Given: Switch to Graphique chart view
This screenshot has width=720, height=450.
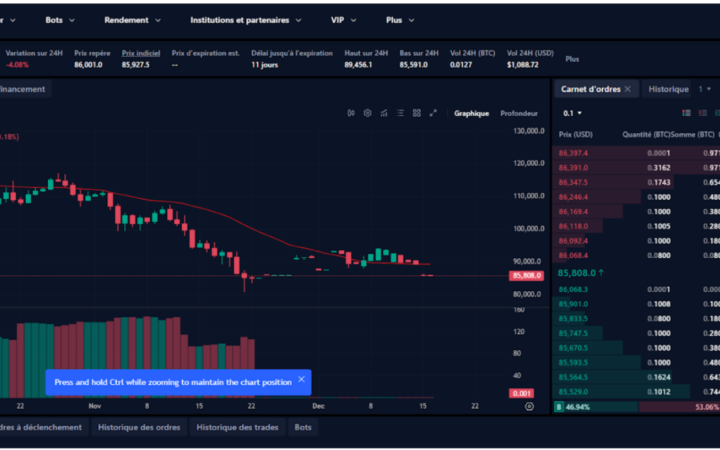Looking at the screenshot, I should [x=472, y=113].
